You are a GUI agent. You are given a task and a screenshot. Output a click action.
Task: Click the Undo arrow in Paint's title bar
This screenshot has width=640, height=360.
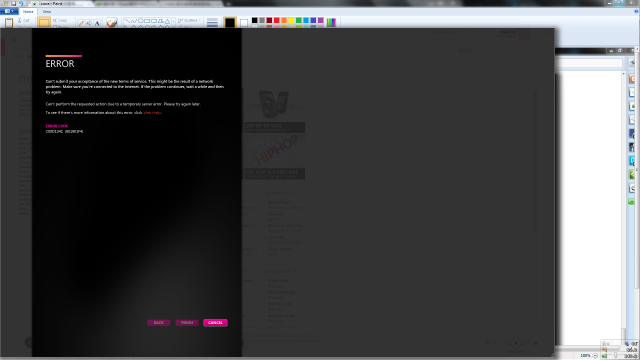click(21, 3)
